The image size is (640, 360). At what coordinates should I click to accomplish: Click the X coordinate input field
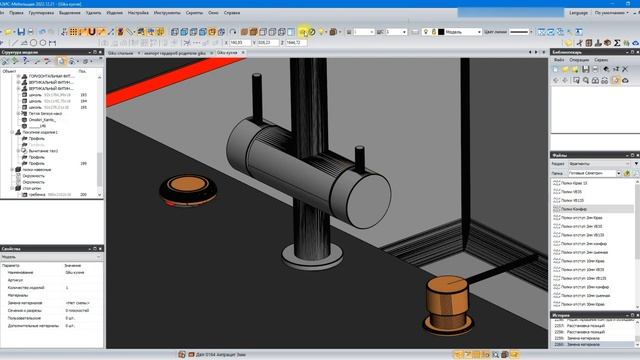click(240, 42)
